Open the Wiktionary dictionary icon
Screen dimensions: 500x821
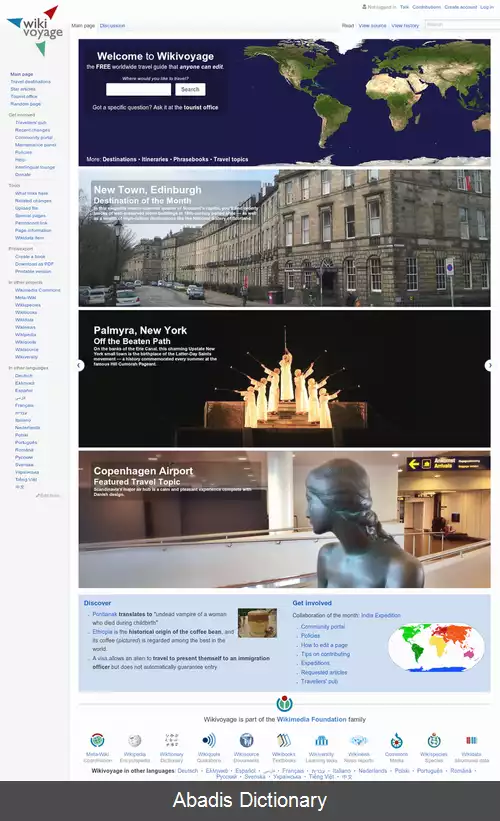click(172, 740)
